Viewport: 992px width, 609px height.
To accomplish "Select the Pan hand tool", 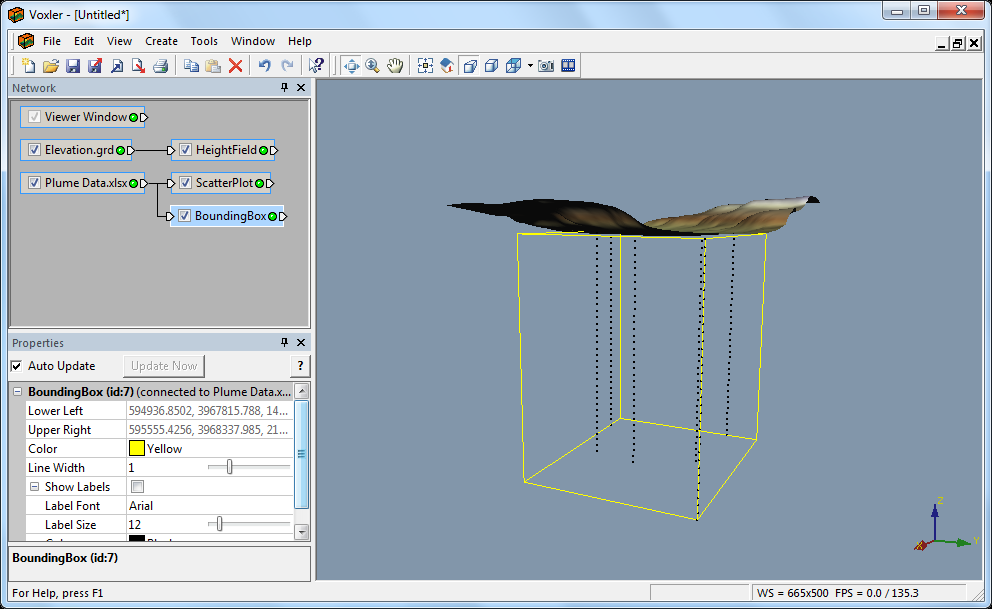I will tap(395, 65).
